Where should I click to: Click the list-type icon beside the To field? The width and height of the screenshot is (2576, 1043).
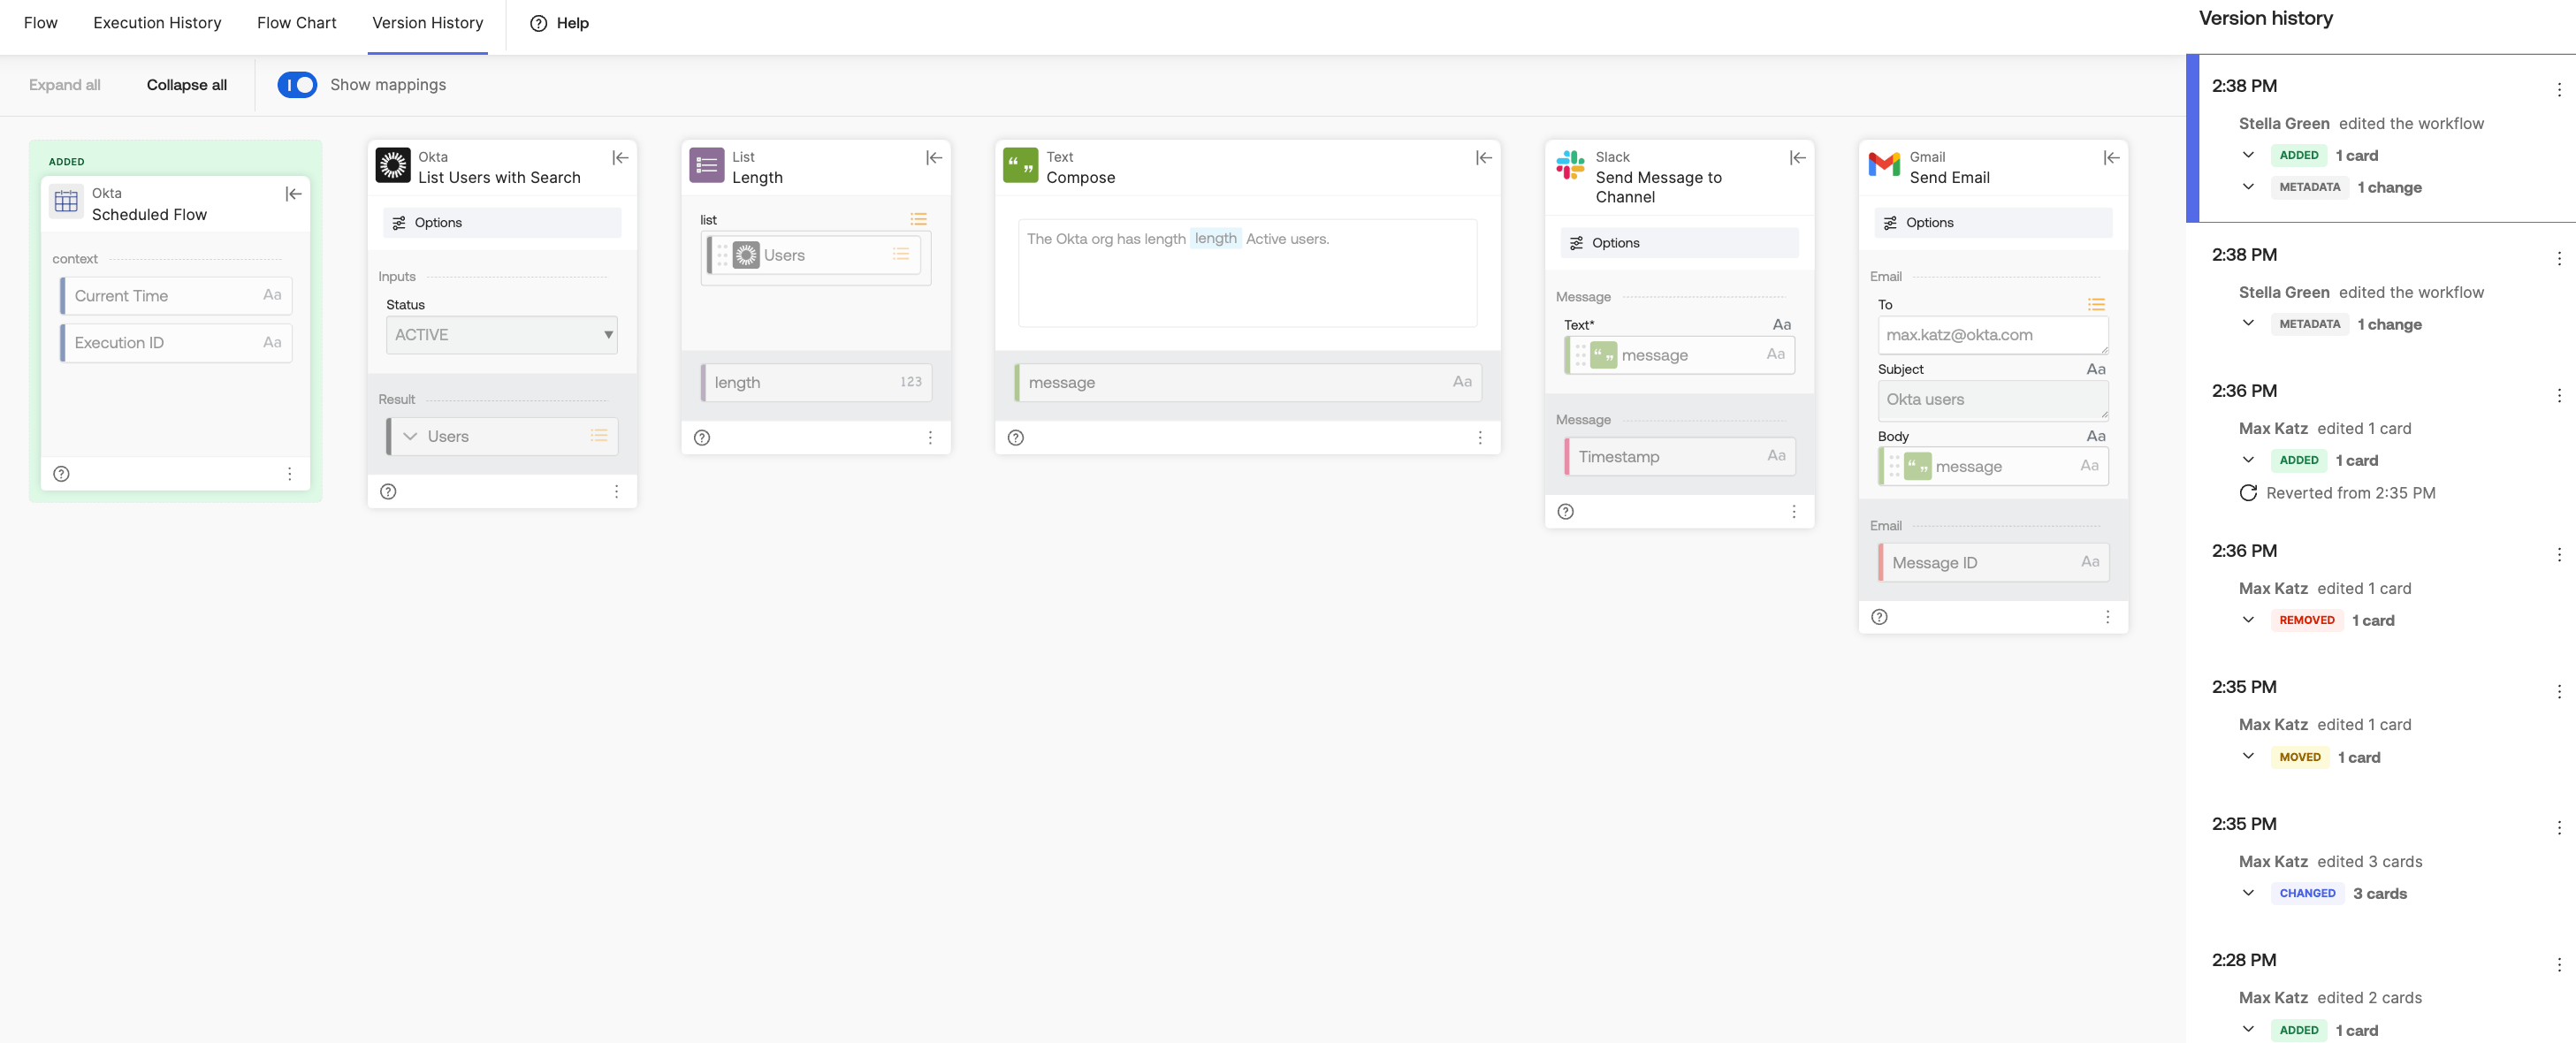coord(2096,304)
